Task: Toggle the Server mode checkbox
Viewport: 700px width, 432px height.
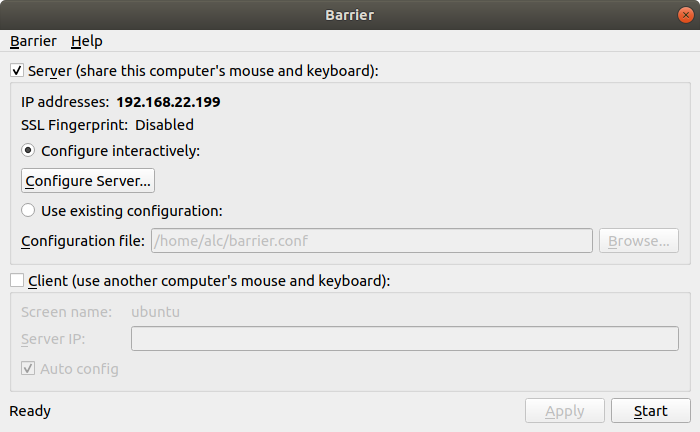Action: (17, 71)
